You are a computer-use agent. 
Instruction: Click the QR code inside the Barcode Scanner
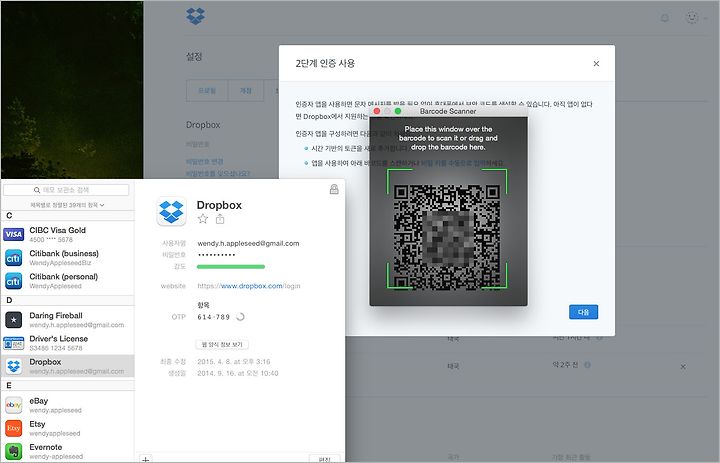coord(447,237)
